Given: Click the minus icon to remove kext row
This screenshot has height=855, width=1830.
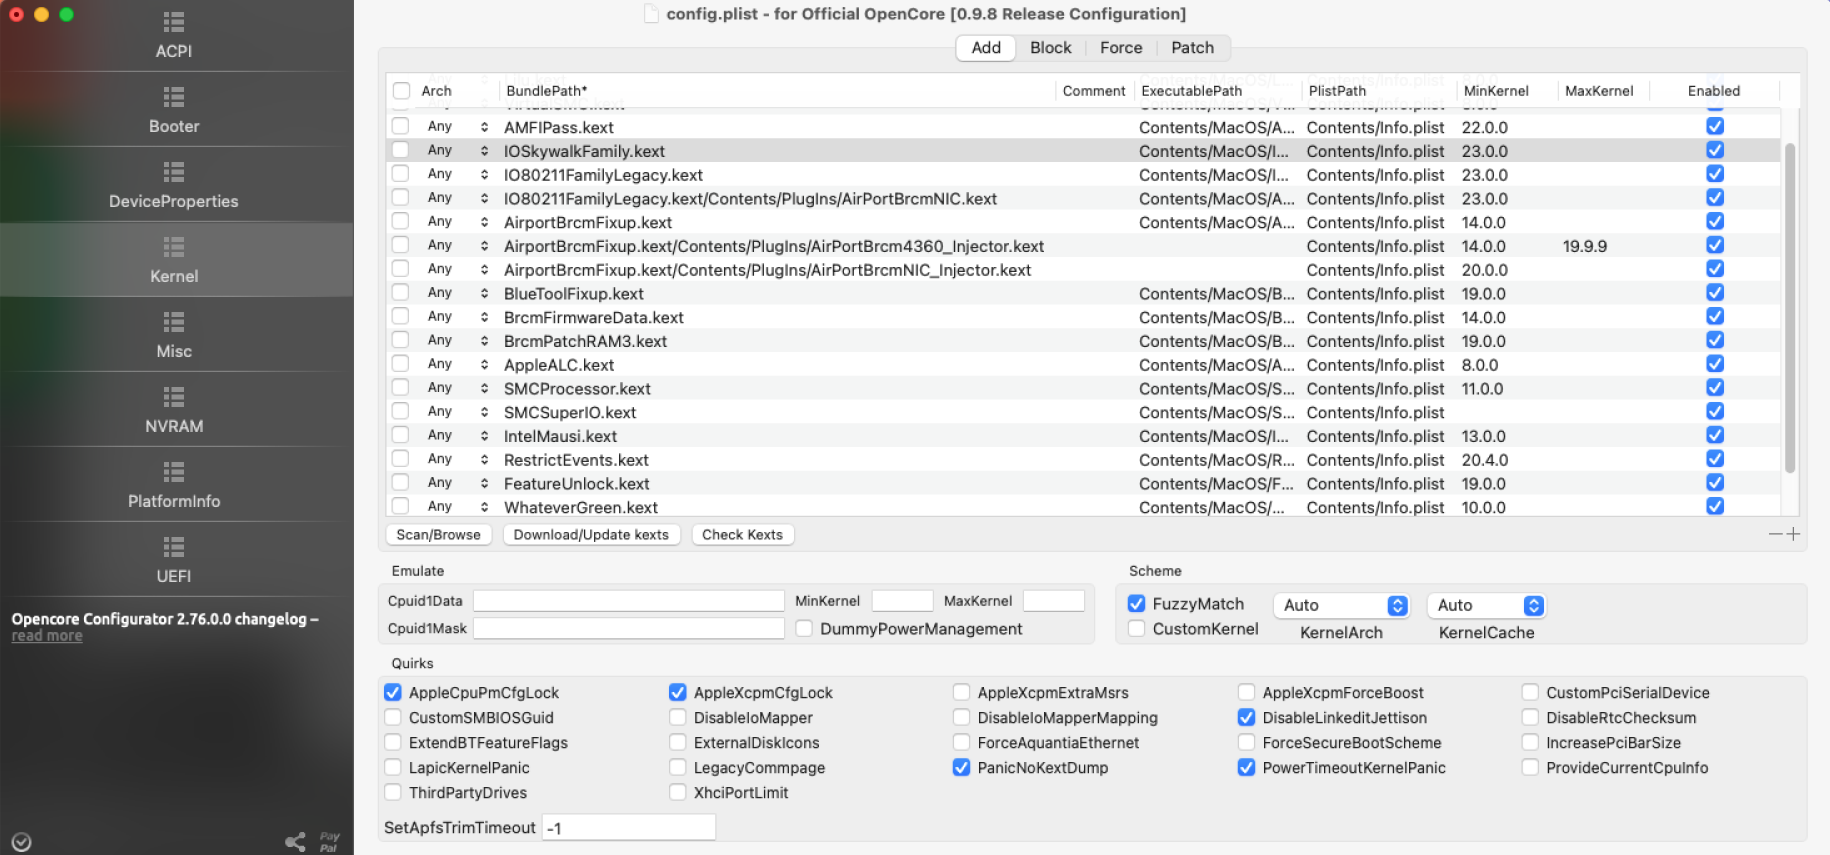Looking at the screenshot, I should [1776, 534].
